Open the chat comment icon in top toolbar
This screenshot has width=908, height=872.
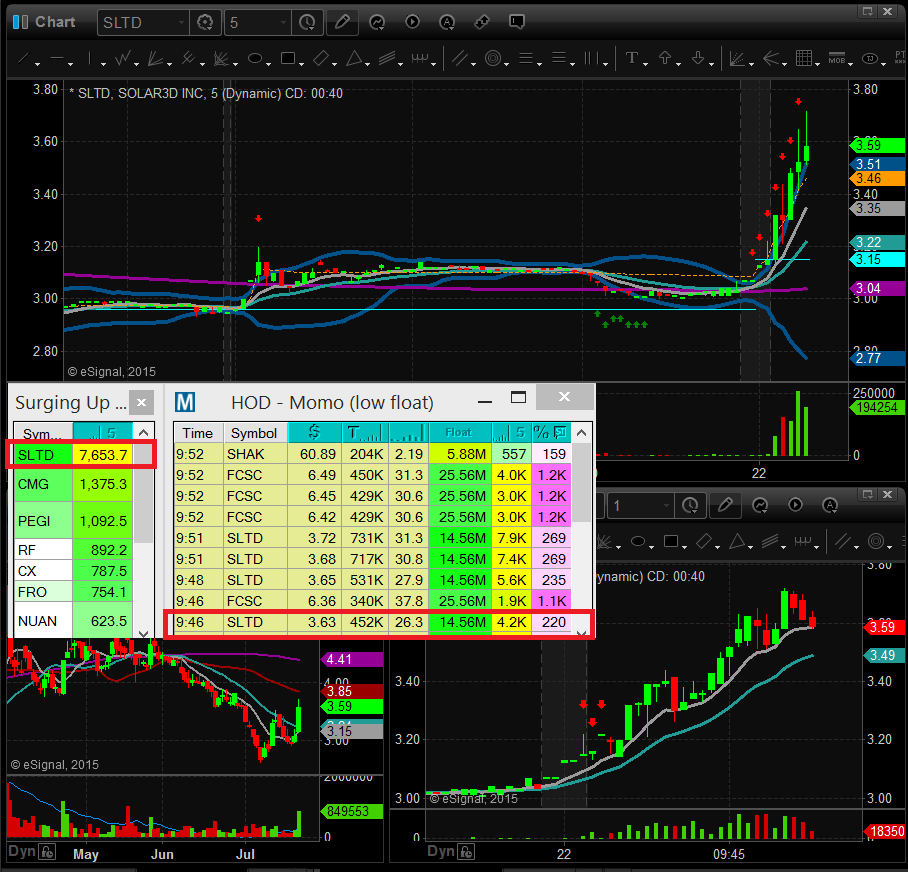[x=517, y=22]
